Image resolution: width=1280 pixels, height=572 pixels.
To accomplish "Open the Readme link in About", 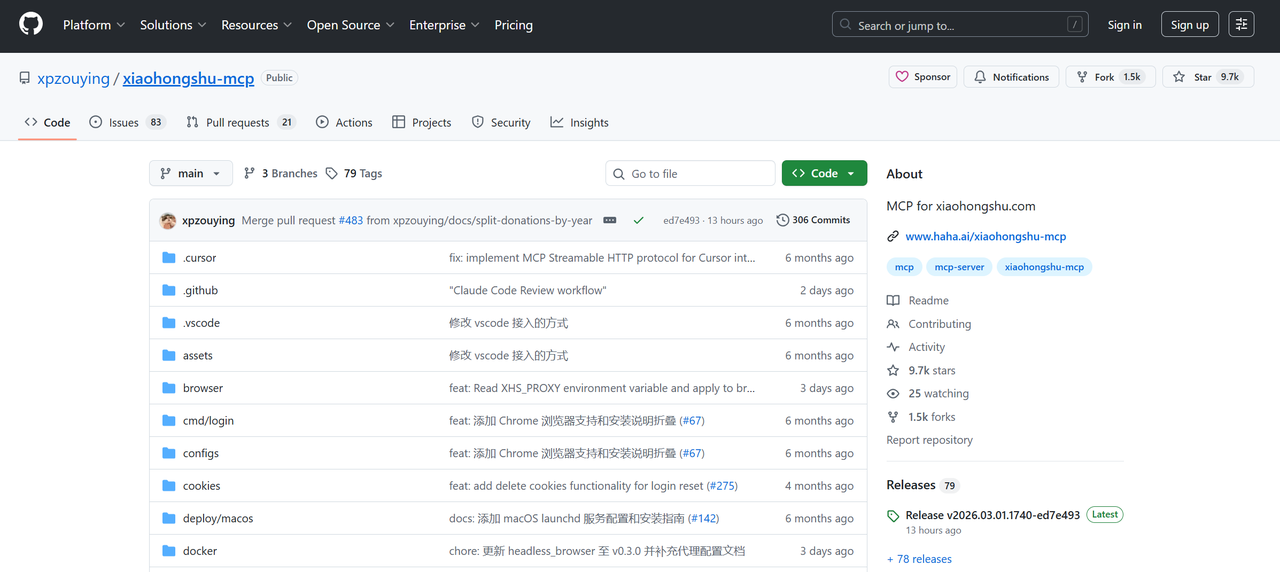I will (918, 300).
